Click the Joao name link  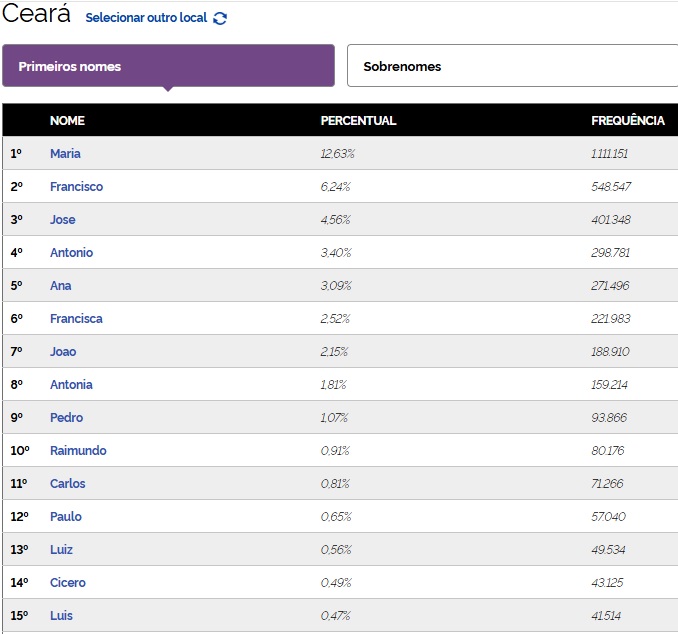tap(63, 352)
